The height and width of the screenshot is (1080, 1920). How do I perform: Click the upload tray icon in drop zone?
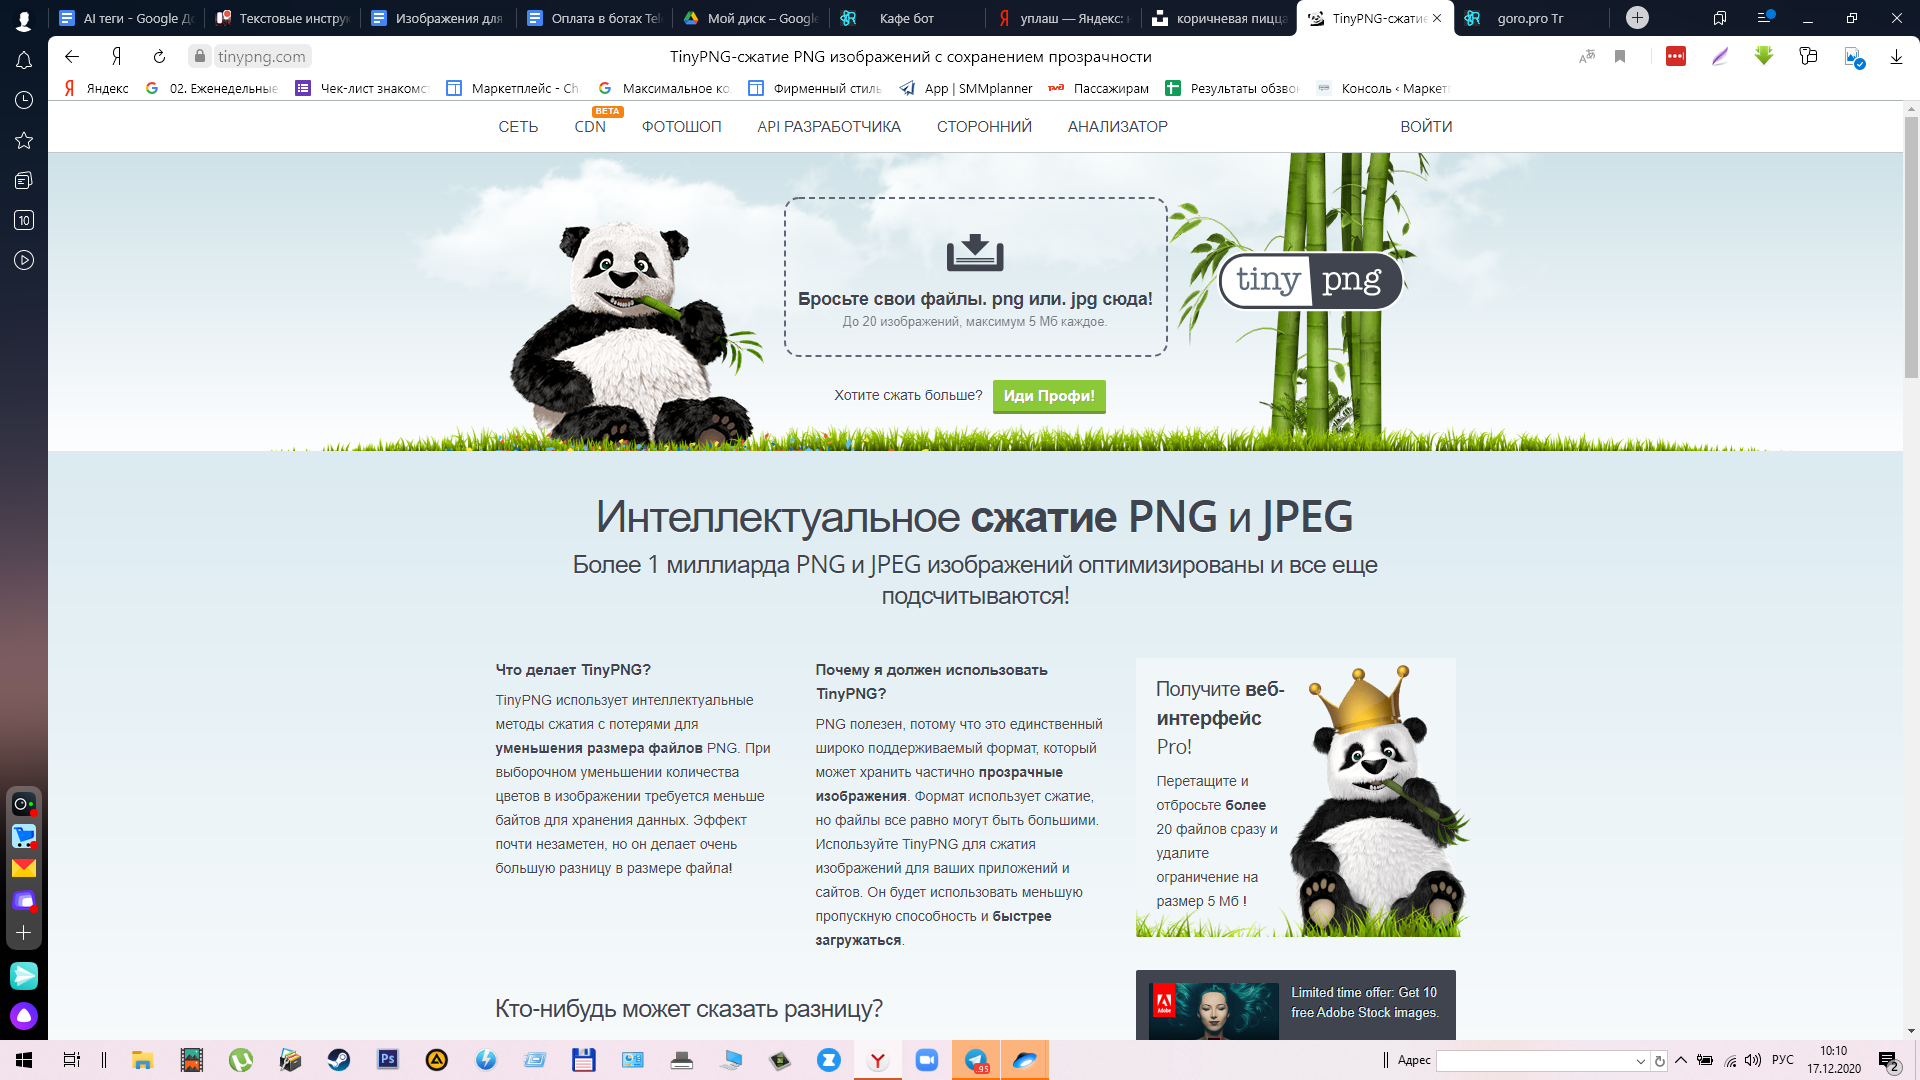click(x=975, y=253)
